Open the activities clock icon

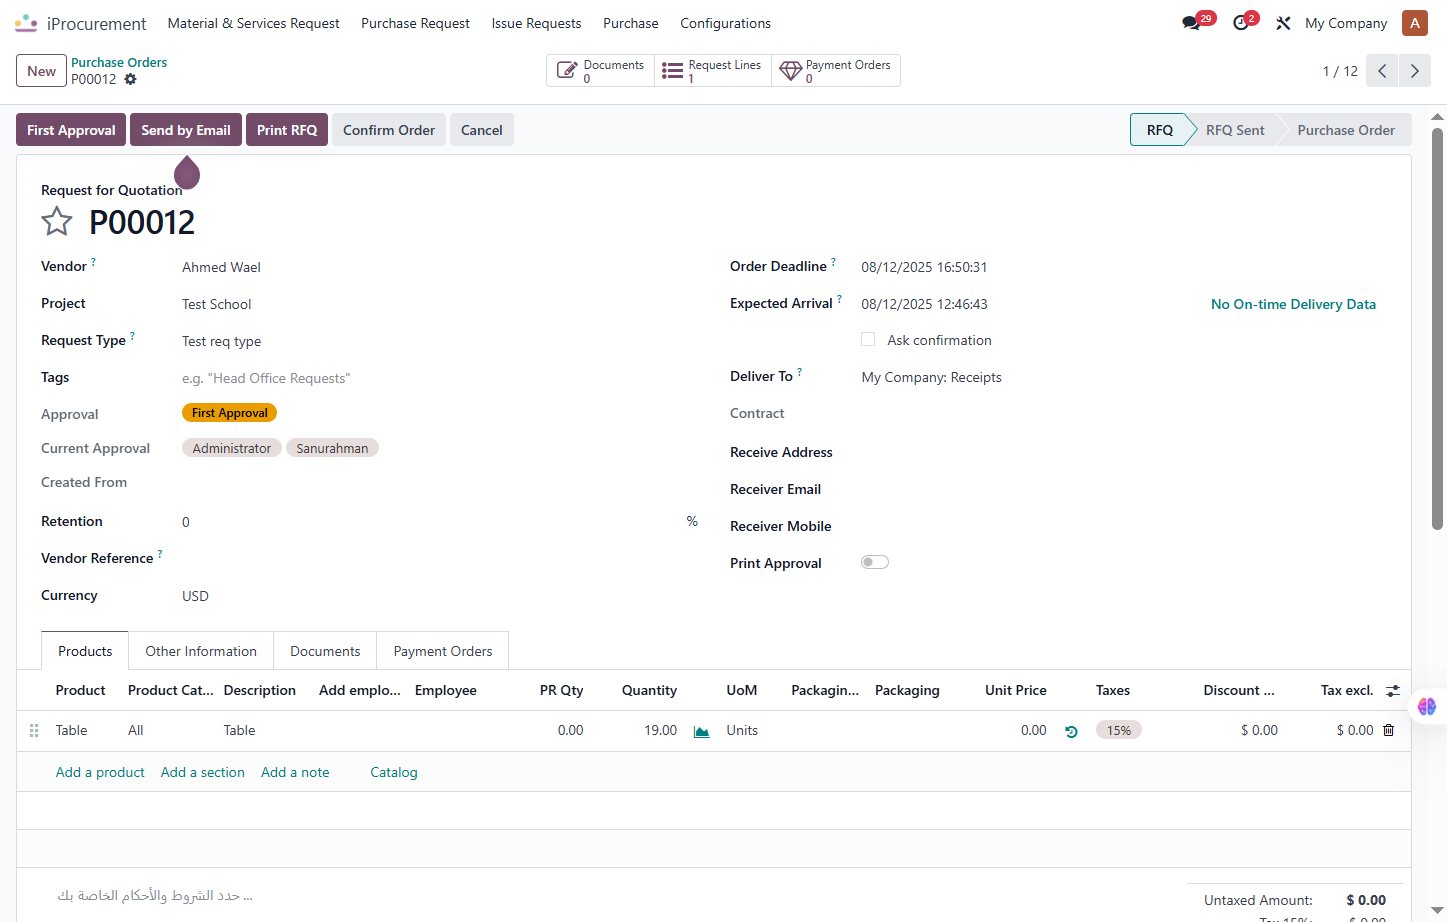click(1241, 23)
